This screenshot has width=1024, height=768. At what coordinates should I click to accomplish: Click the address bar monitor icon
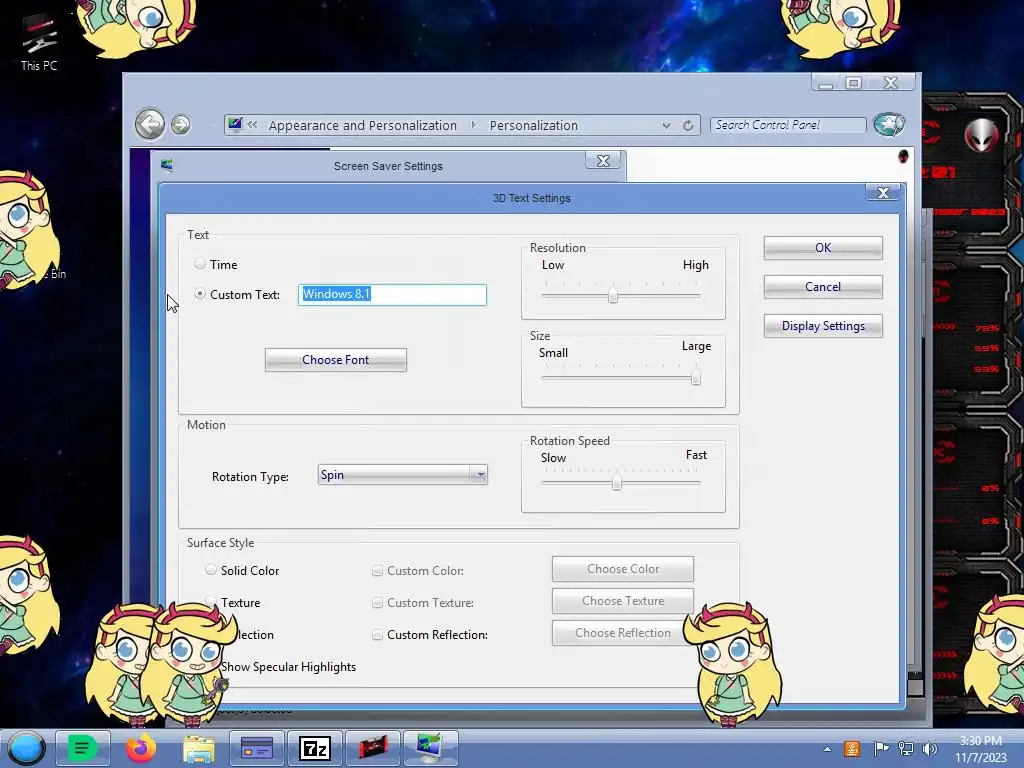tap(235, 124)
